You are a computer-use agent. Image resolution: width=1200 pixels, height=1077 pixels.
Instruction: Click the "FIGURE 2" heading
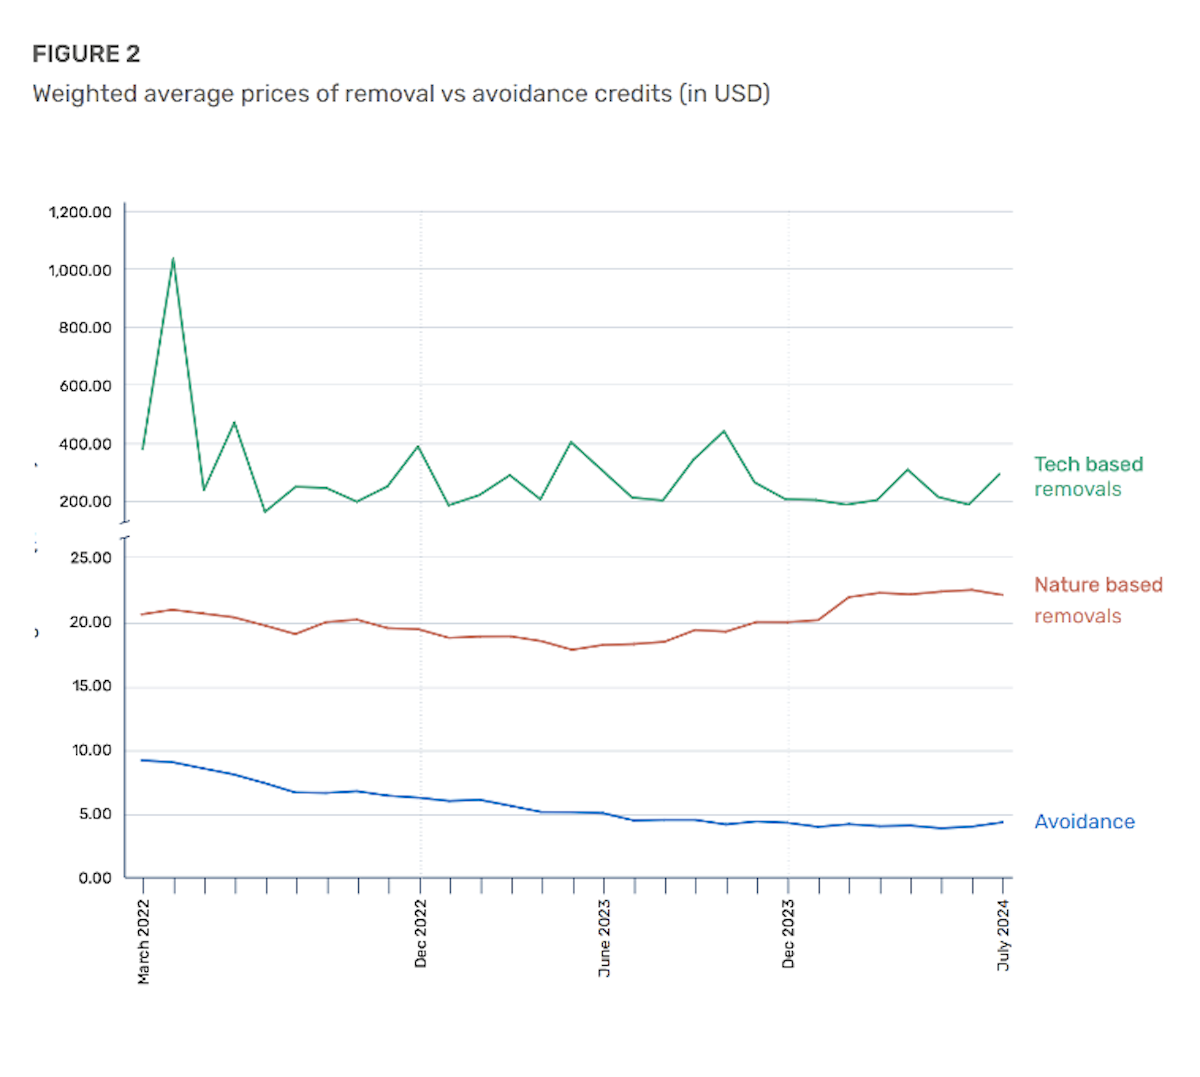click(x=86, y=54)
